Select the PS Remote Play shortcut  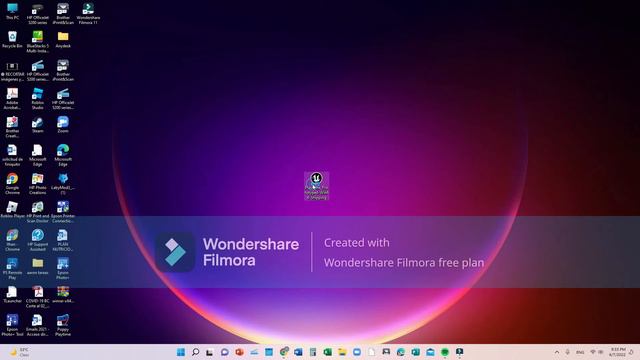coord(12,268)
